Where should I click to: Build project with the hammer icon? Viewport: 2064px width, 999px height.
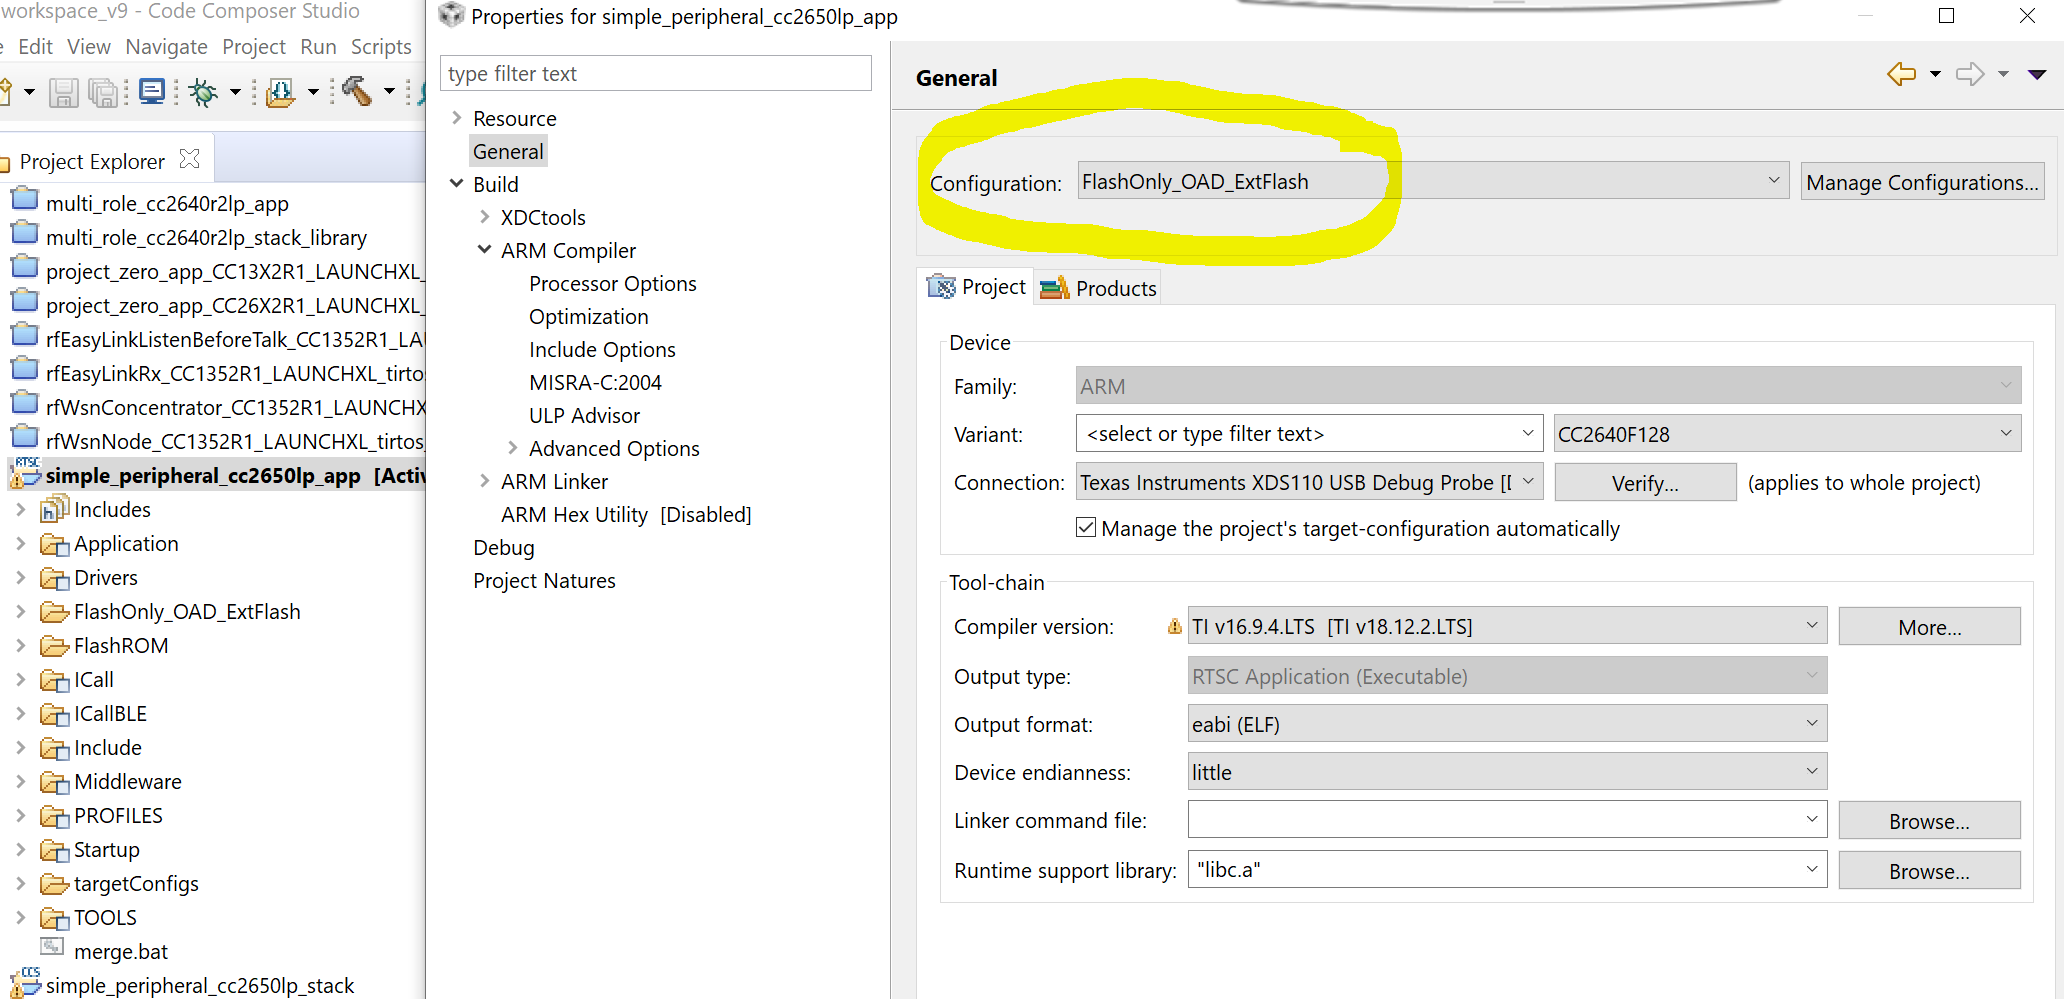[357, 92]
